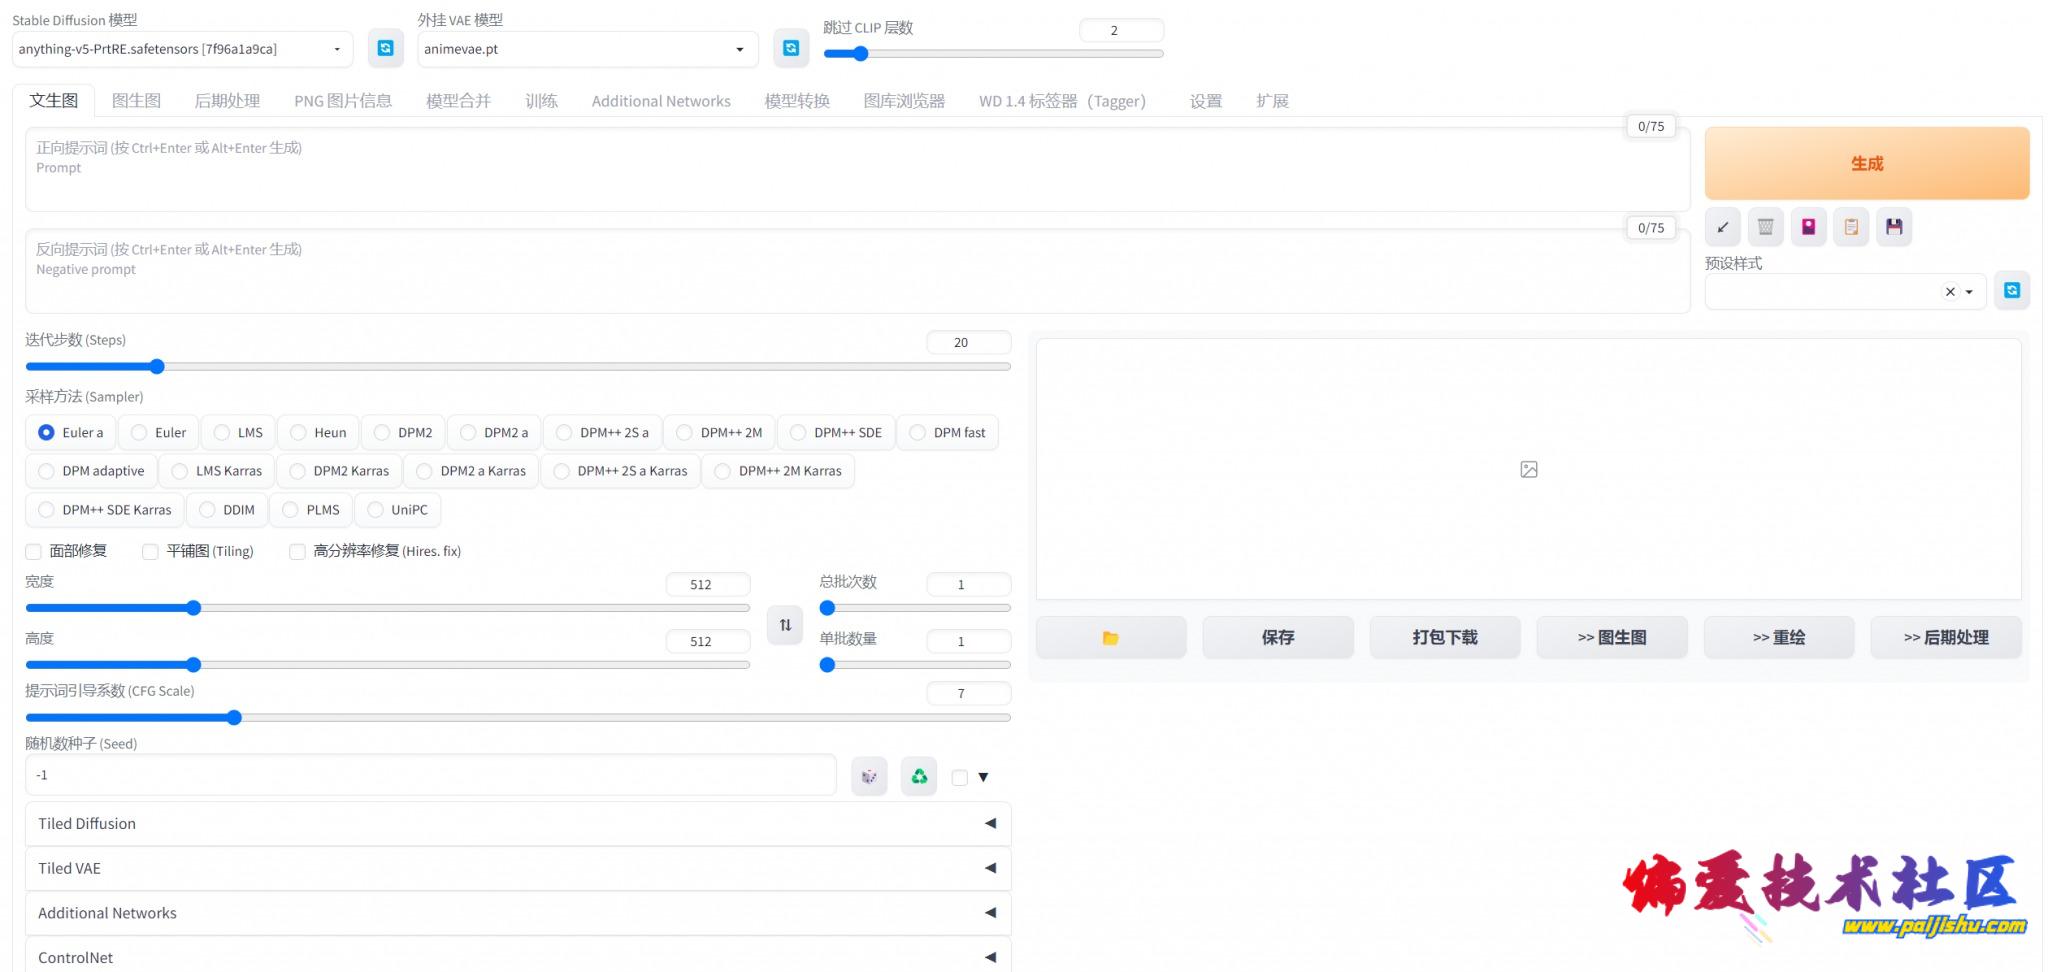Click the negative prompt text box
This screenshot has width=2048, height=972.
857,271
